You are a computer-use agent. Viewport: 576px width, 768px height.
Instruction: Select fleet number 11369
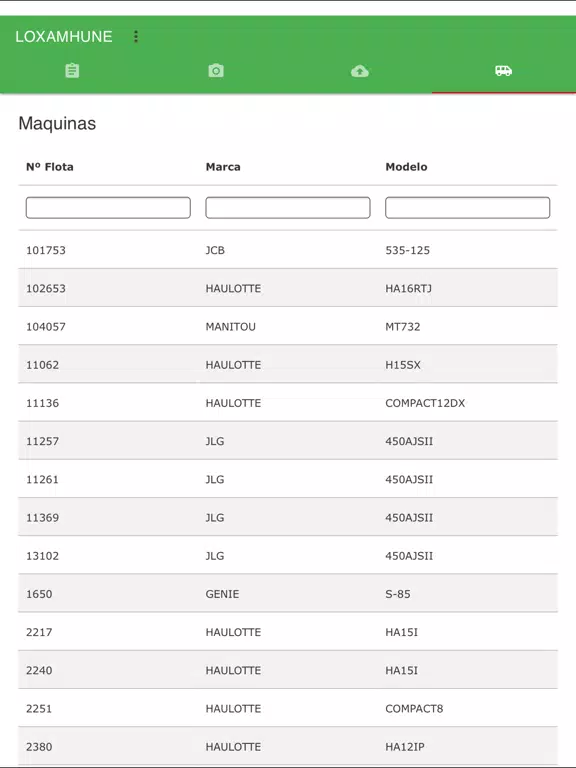click(x=43, y=518)
